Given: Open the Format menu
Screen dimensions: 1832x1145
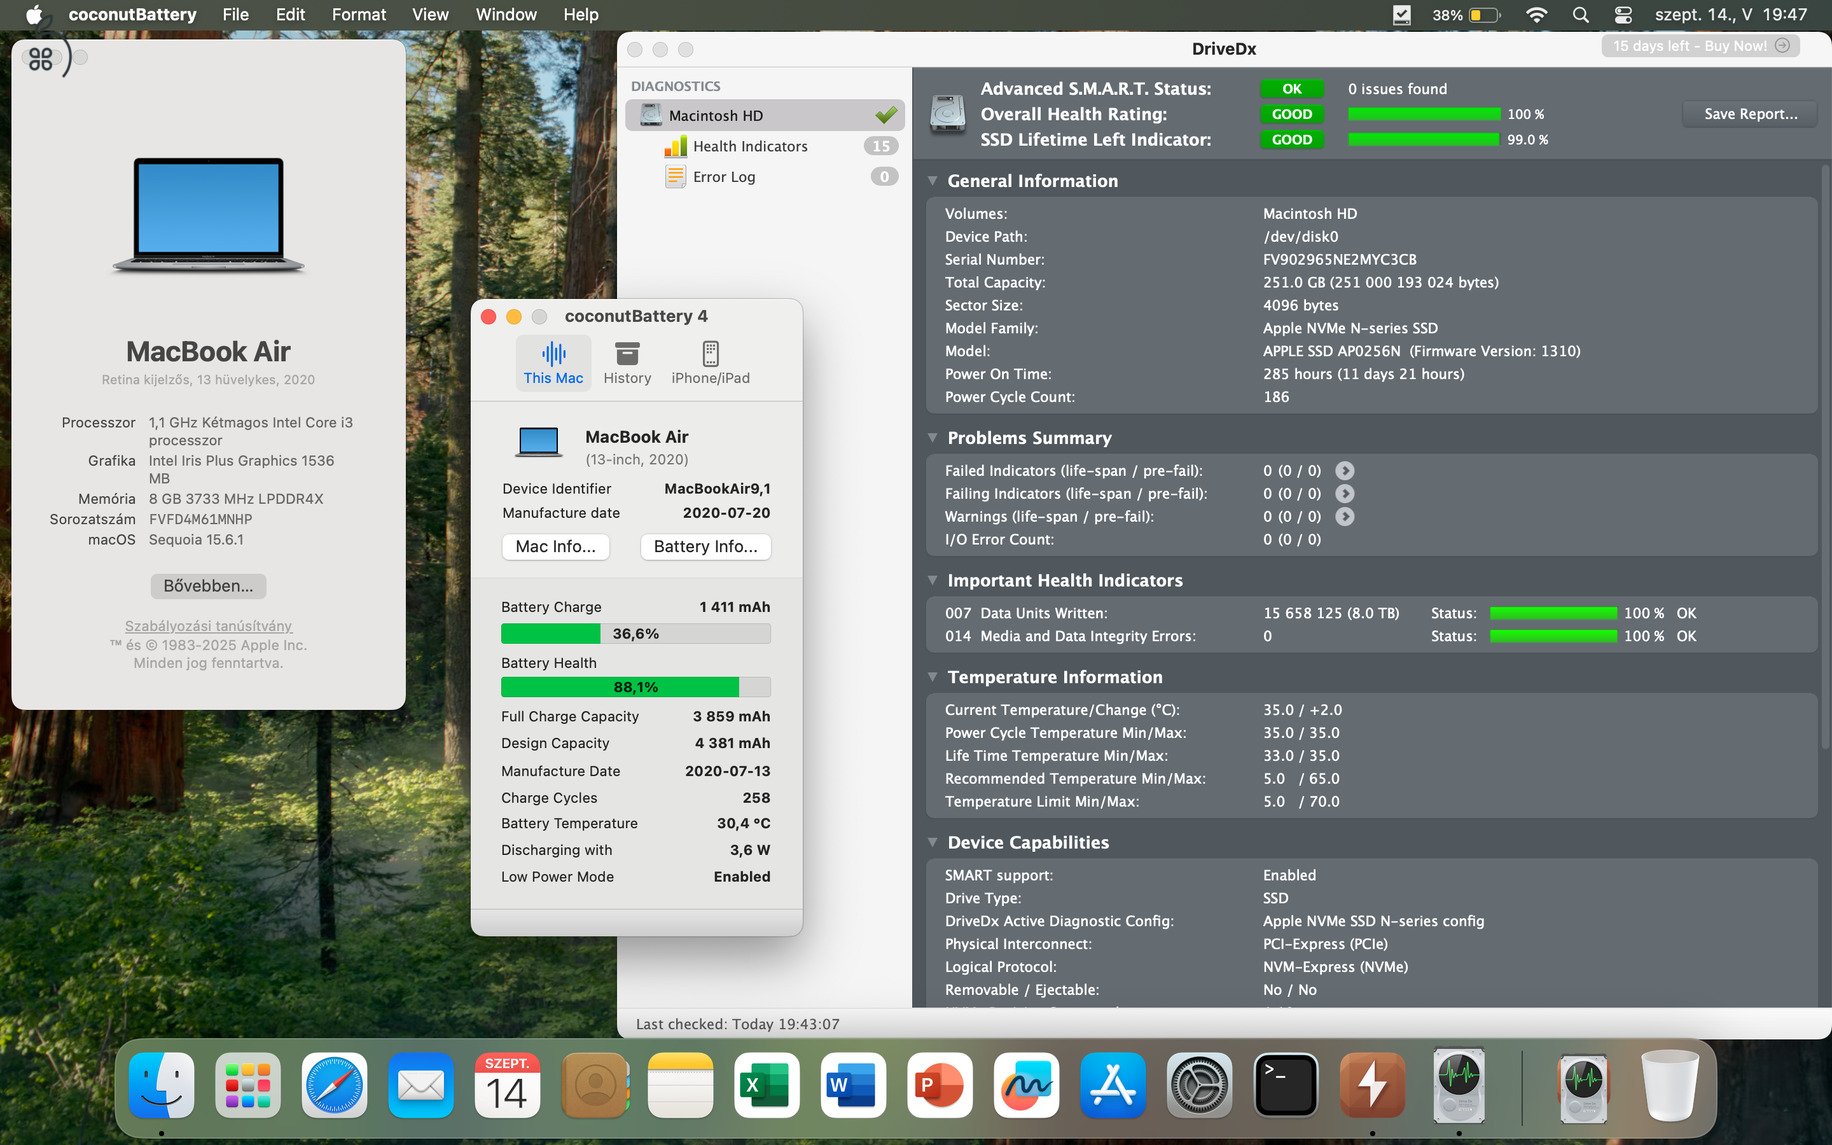Looking at the screenshot, I should pos(359,15).
